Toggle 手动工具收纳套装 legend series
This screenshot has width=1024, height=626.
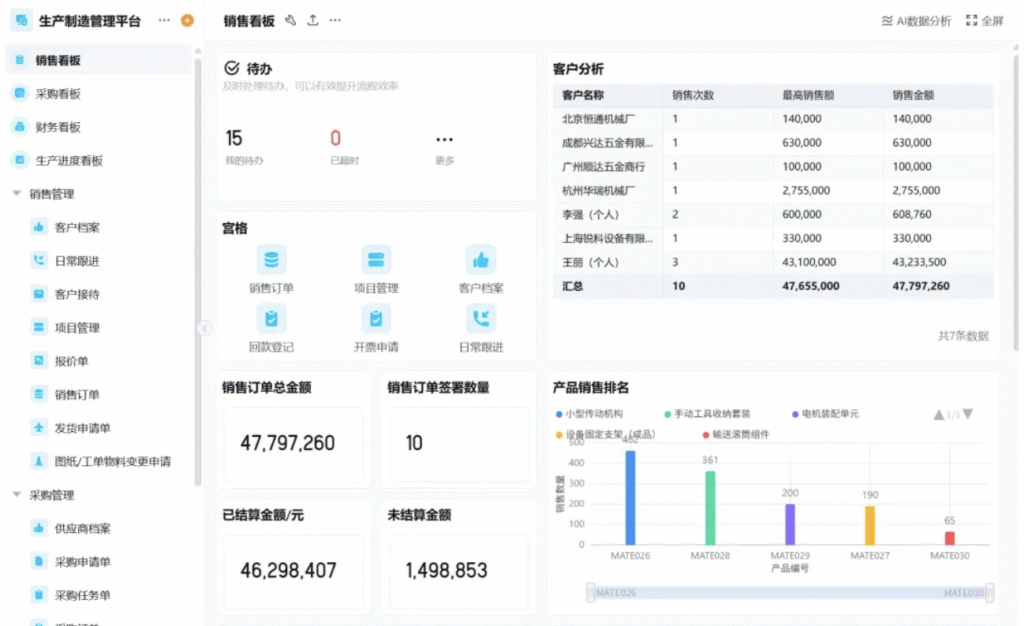click(706, 413)
